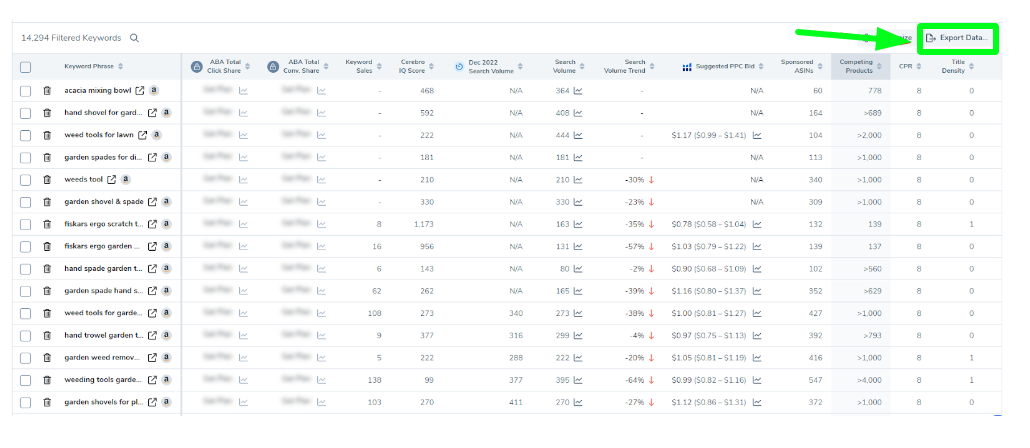Delete the garden shovel & spade row
This screenshot has width=1030, height=448.
click(47, 202)
